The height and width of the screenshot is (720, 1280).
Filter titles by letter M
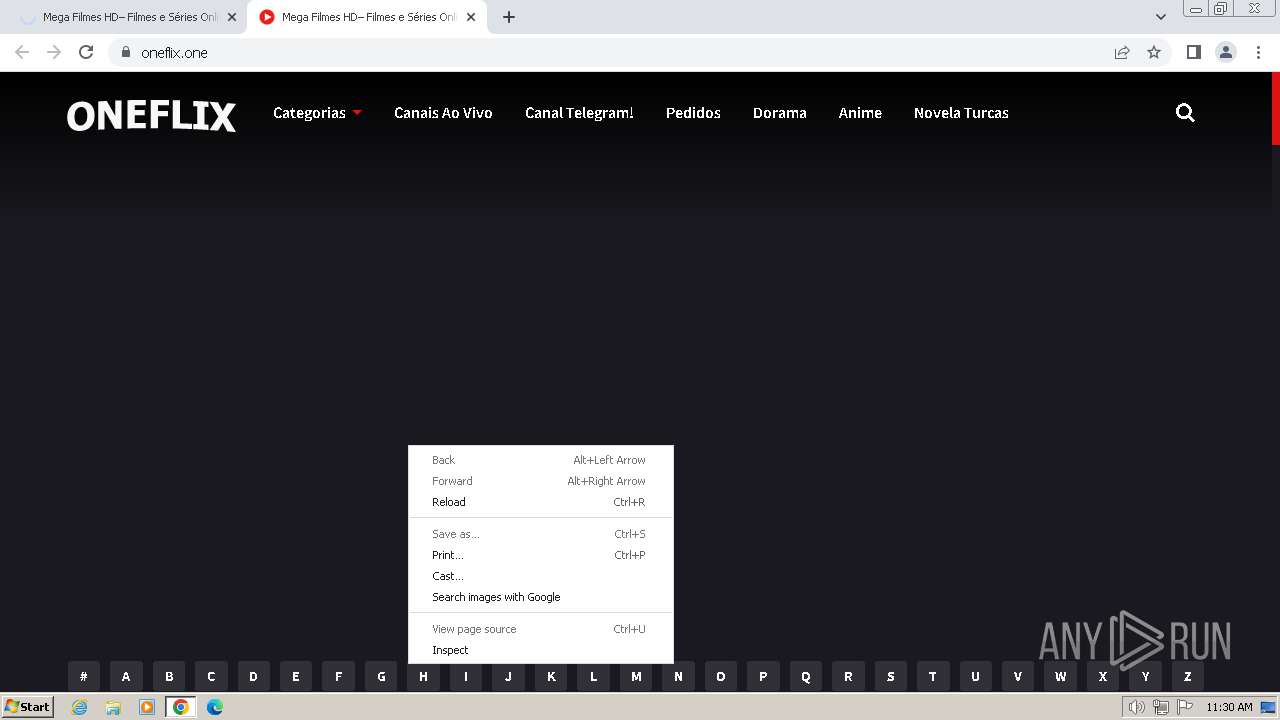tap(636, 676)
